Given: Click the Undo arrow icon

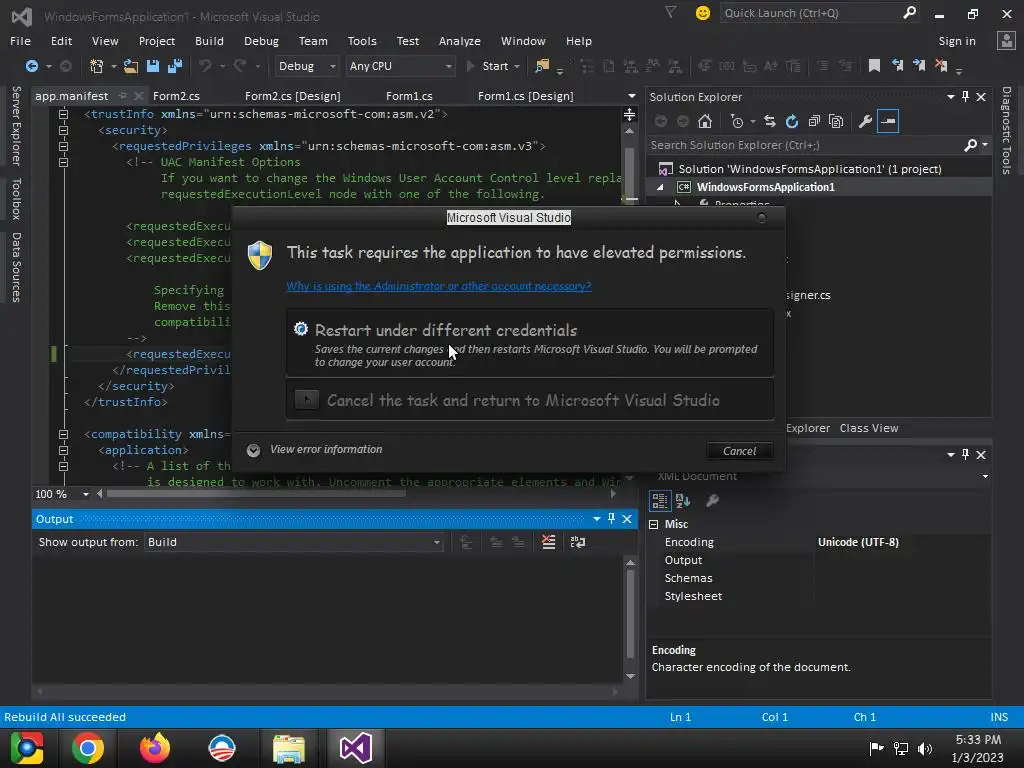Looking at the screenshot, I should pyautogui.click(x=205, y=66).
